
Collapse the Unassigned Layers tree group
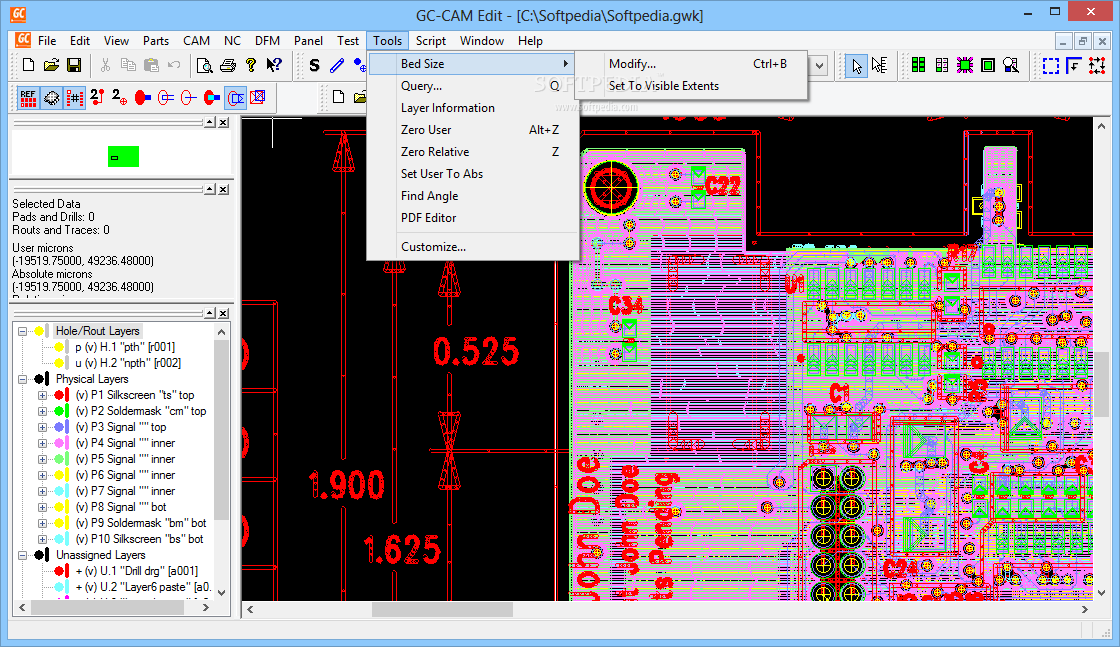click(22, 555)
